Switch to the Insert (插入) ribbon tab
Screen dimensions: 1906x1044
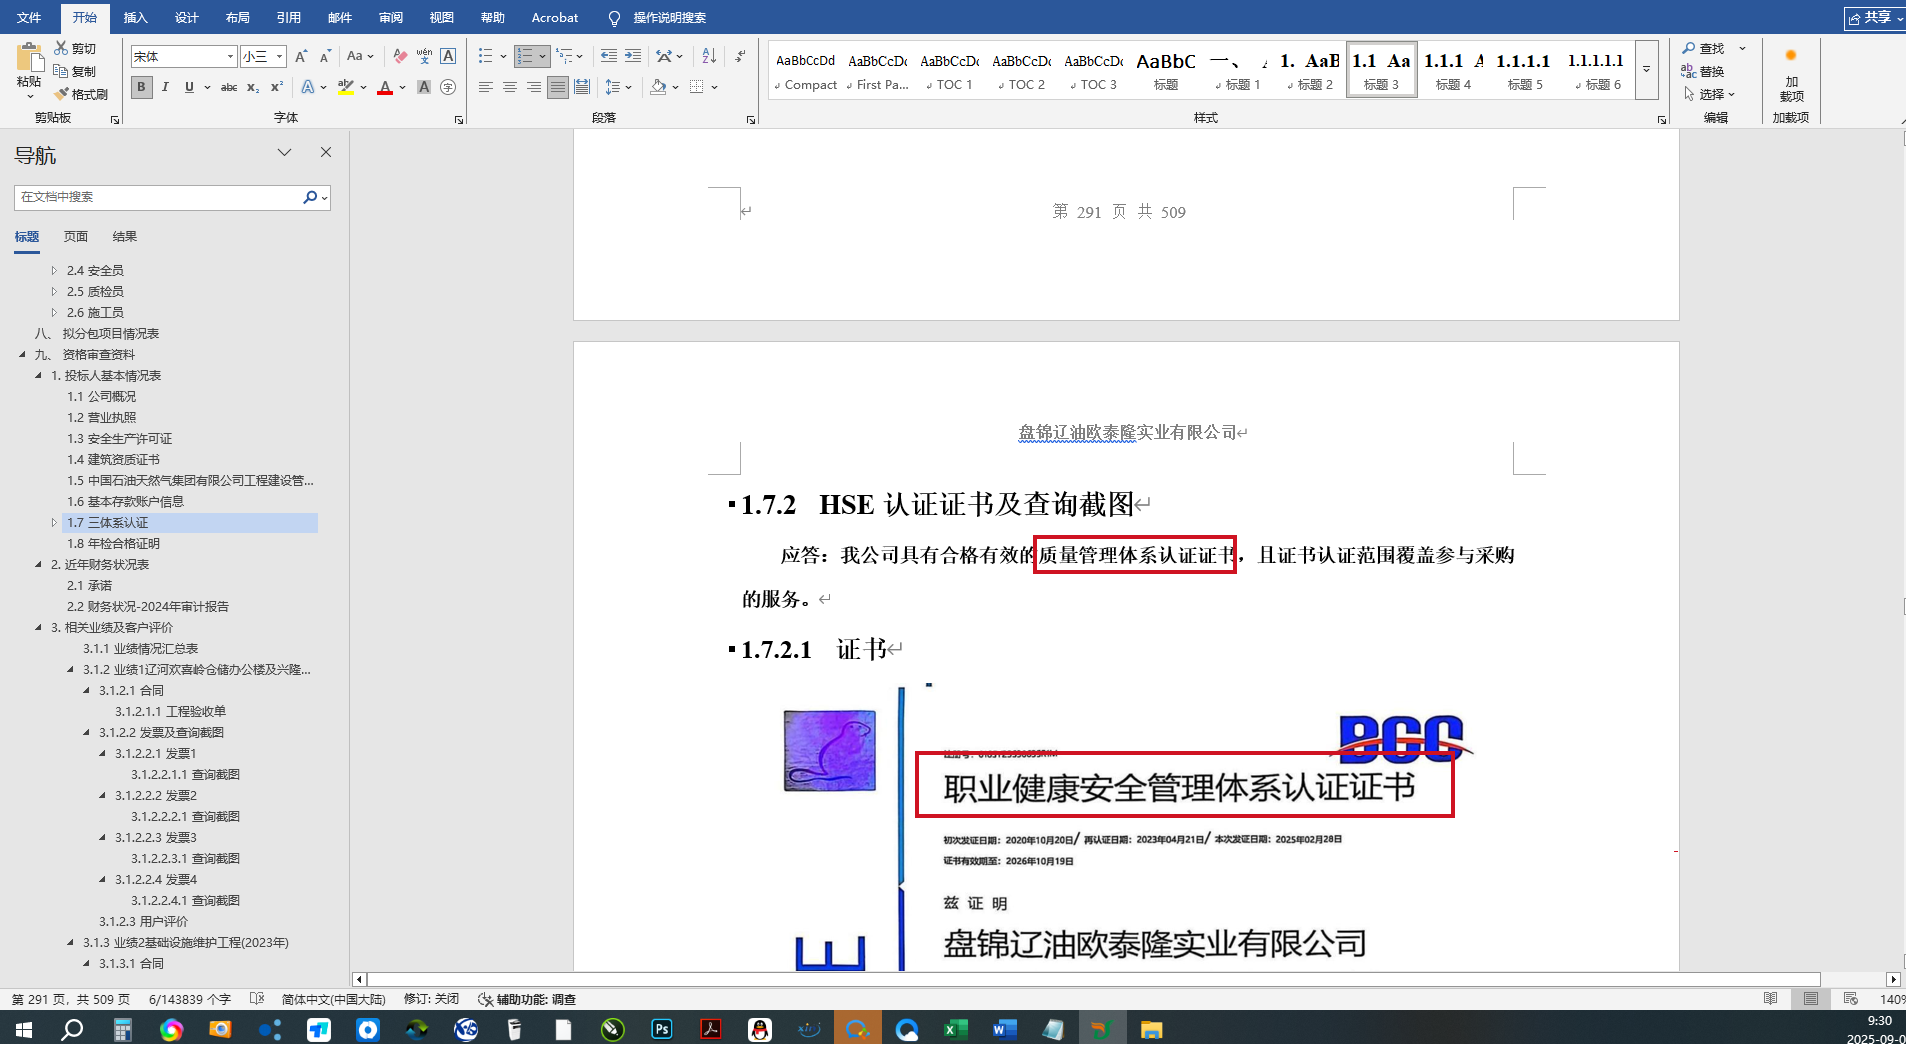tap(135, 17)
